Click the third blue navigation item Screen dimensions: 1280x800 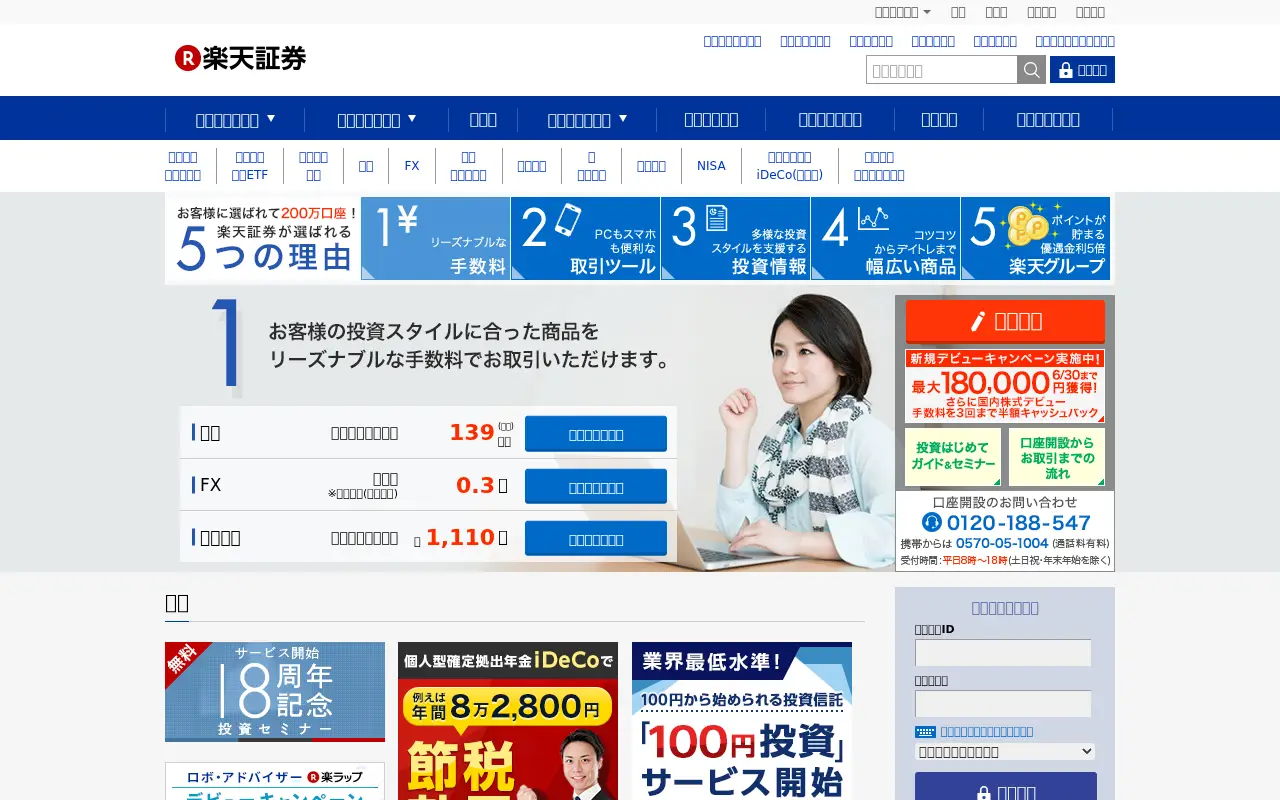pos(483,119)
